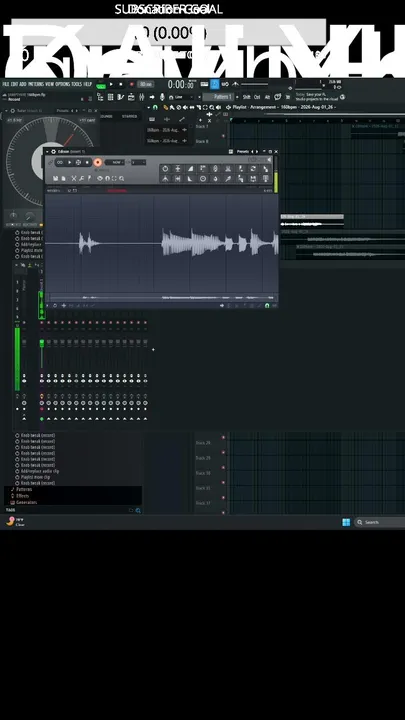Click browser folder icon near TAGS
405x720 pixels.
131,510
